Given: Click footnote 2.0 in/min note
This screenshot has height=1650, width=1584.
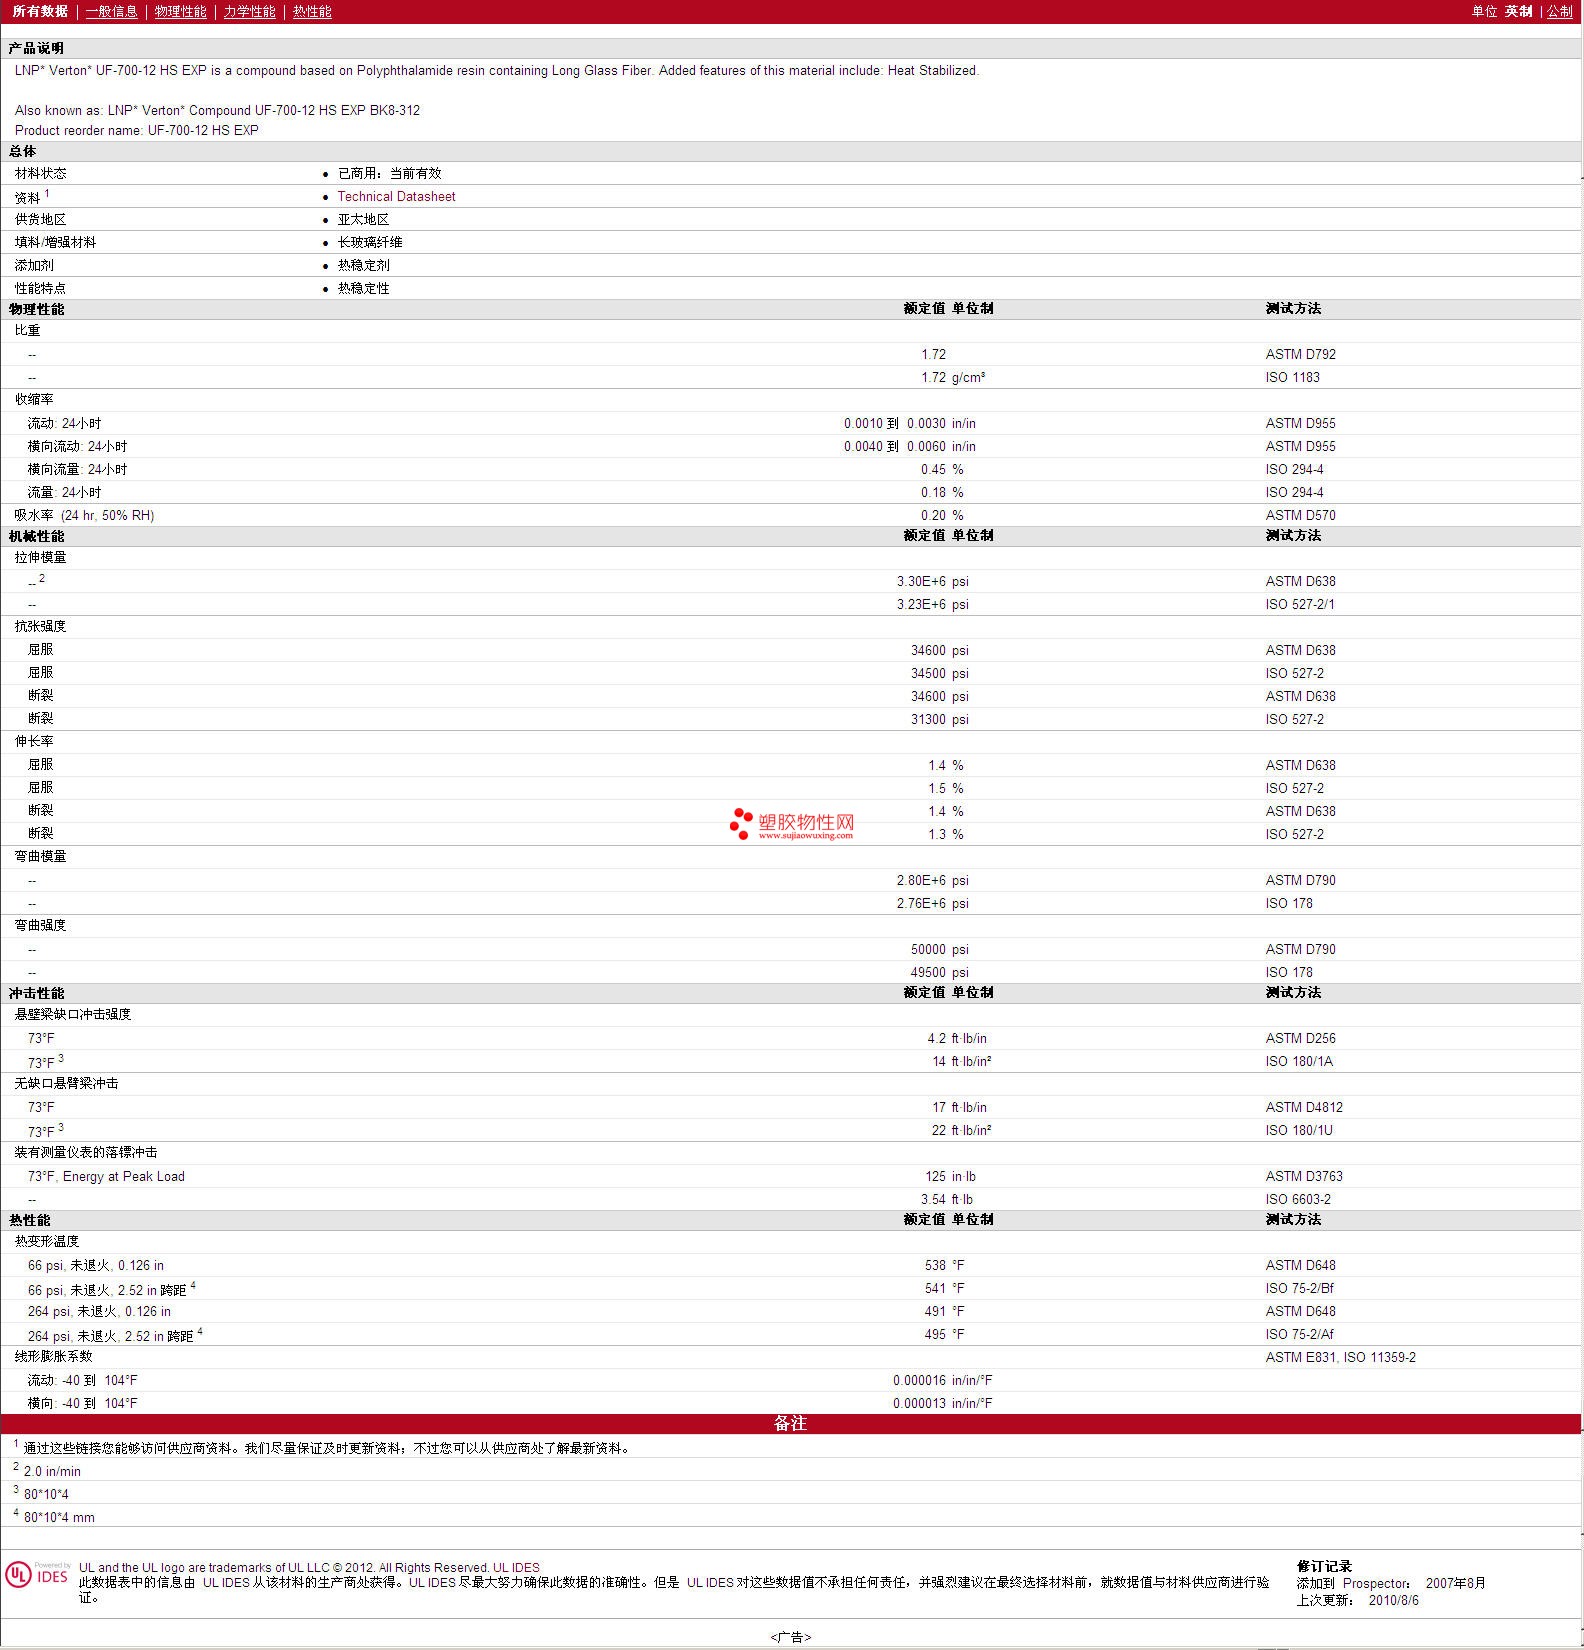Looking at the screenshot, I should (52, 1471).
